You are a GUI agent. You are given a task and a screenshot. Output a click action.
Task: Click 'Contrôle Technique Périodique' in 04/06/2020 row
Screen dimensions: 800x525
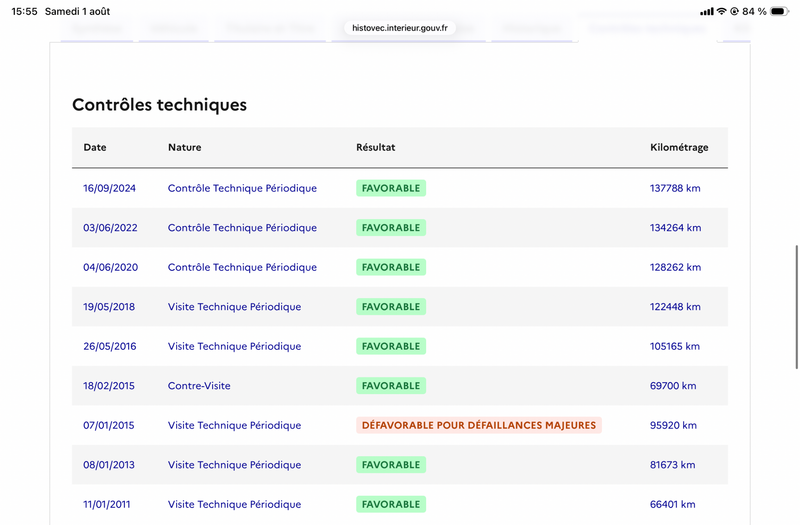click(x=242, y=267)
